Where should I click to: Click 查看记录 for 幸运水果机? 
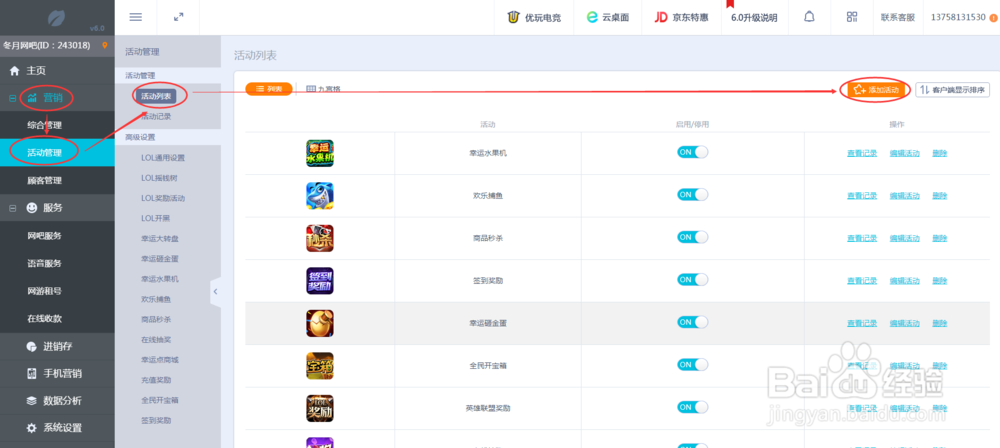(x=862, y=153)
